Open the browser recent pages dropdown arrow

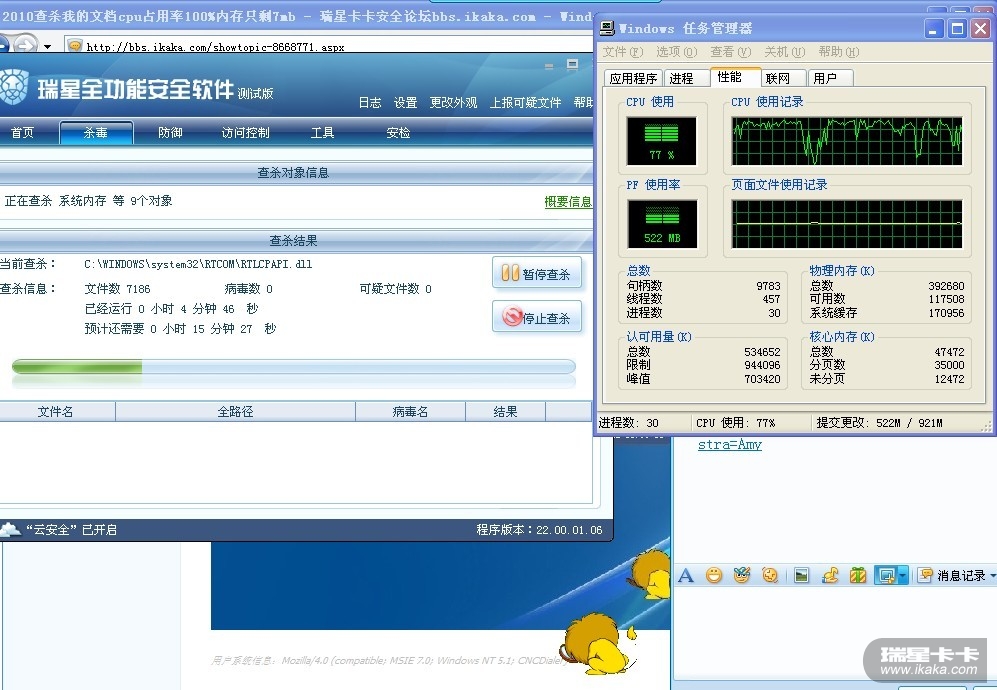pos(47,46)
